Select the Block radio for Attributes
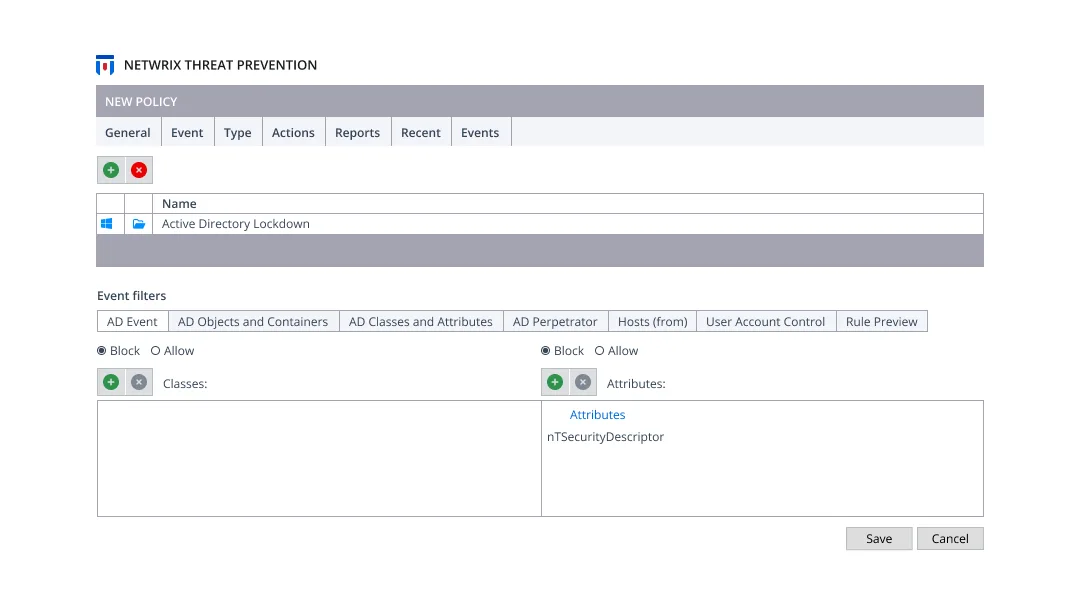 546,350
